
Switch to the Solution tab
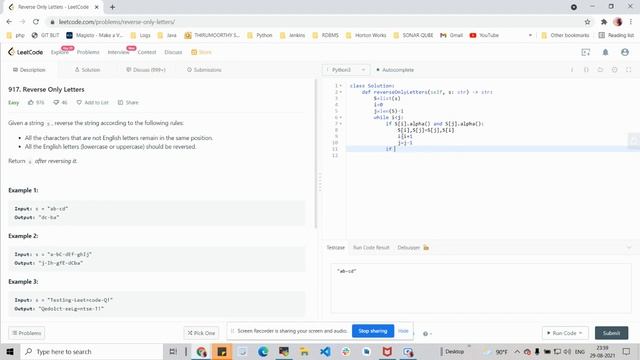pos(87,70)
